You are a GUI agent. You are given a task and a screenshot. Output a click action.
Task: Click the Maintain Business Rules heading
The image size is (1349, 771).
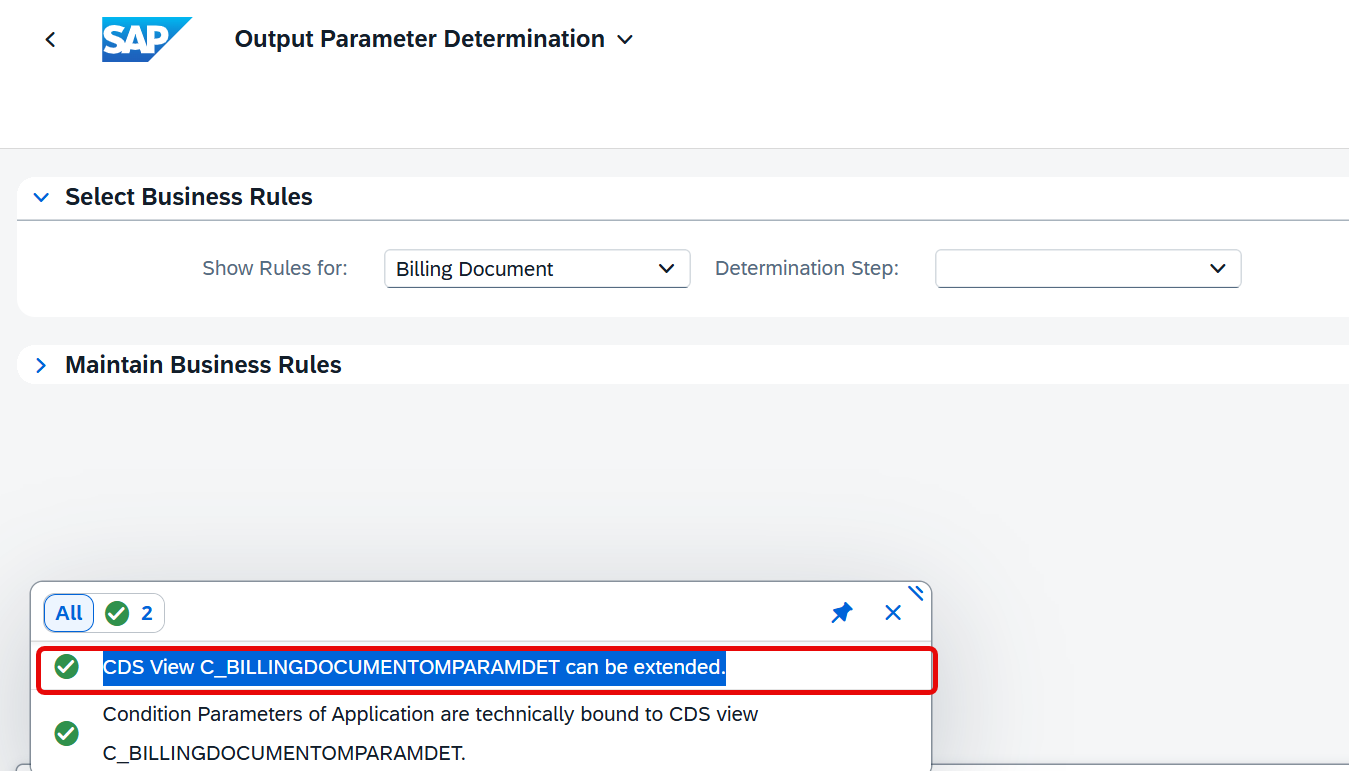click(203, 365)
